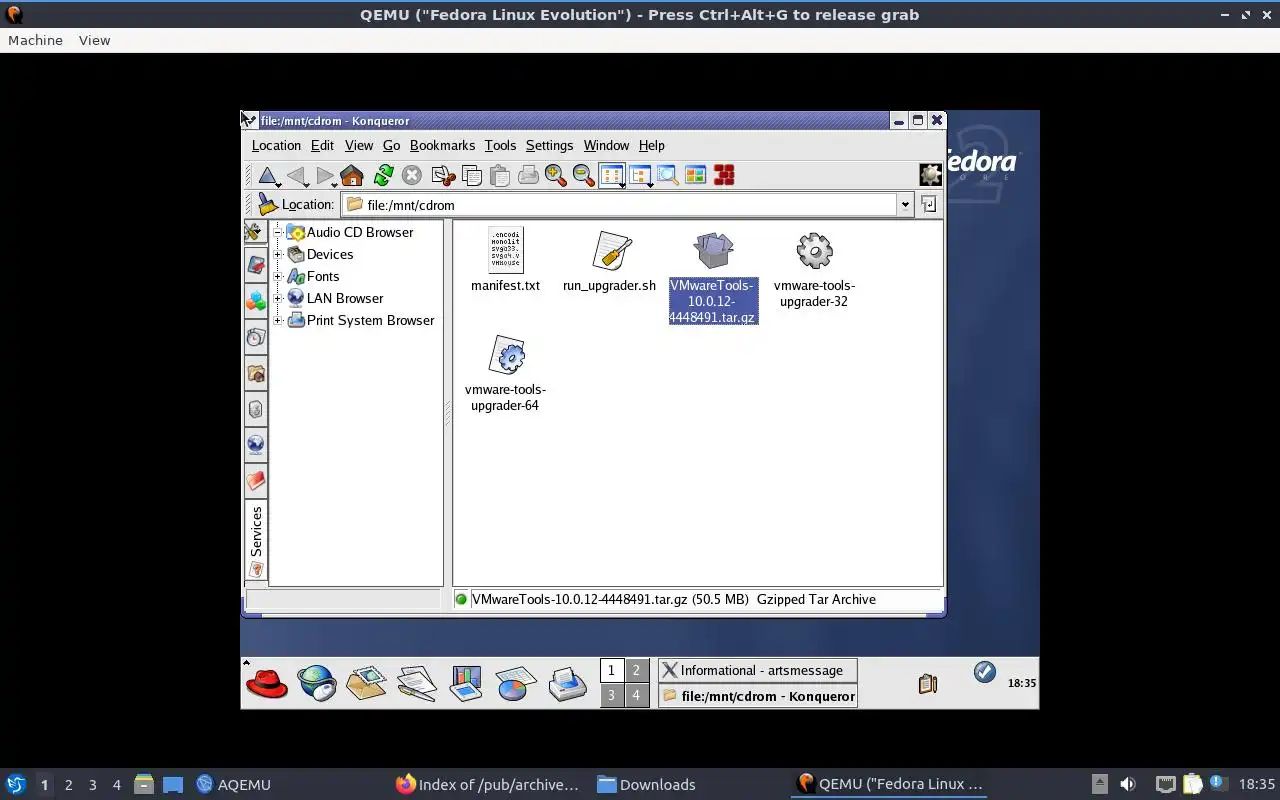The width and height of the screenshot is (1280, 800).
Task: Cut the selected file with scissors icon
Action: point(443,176)
